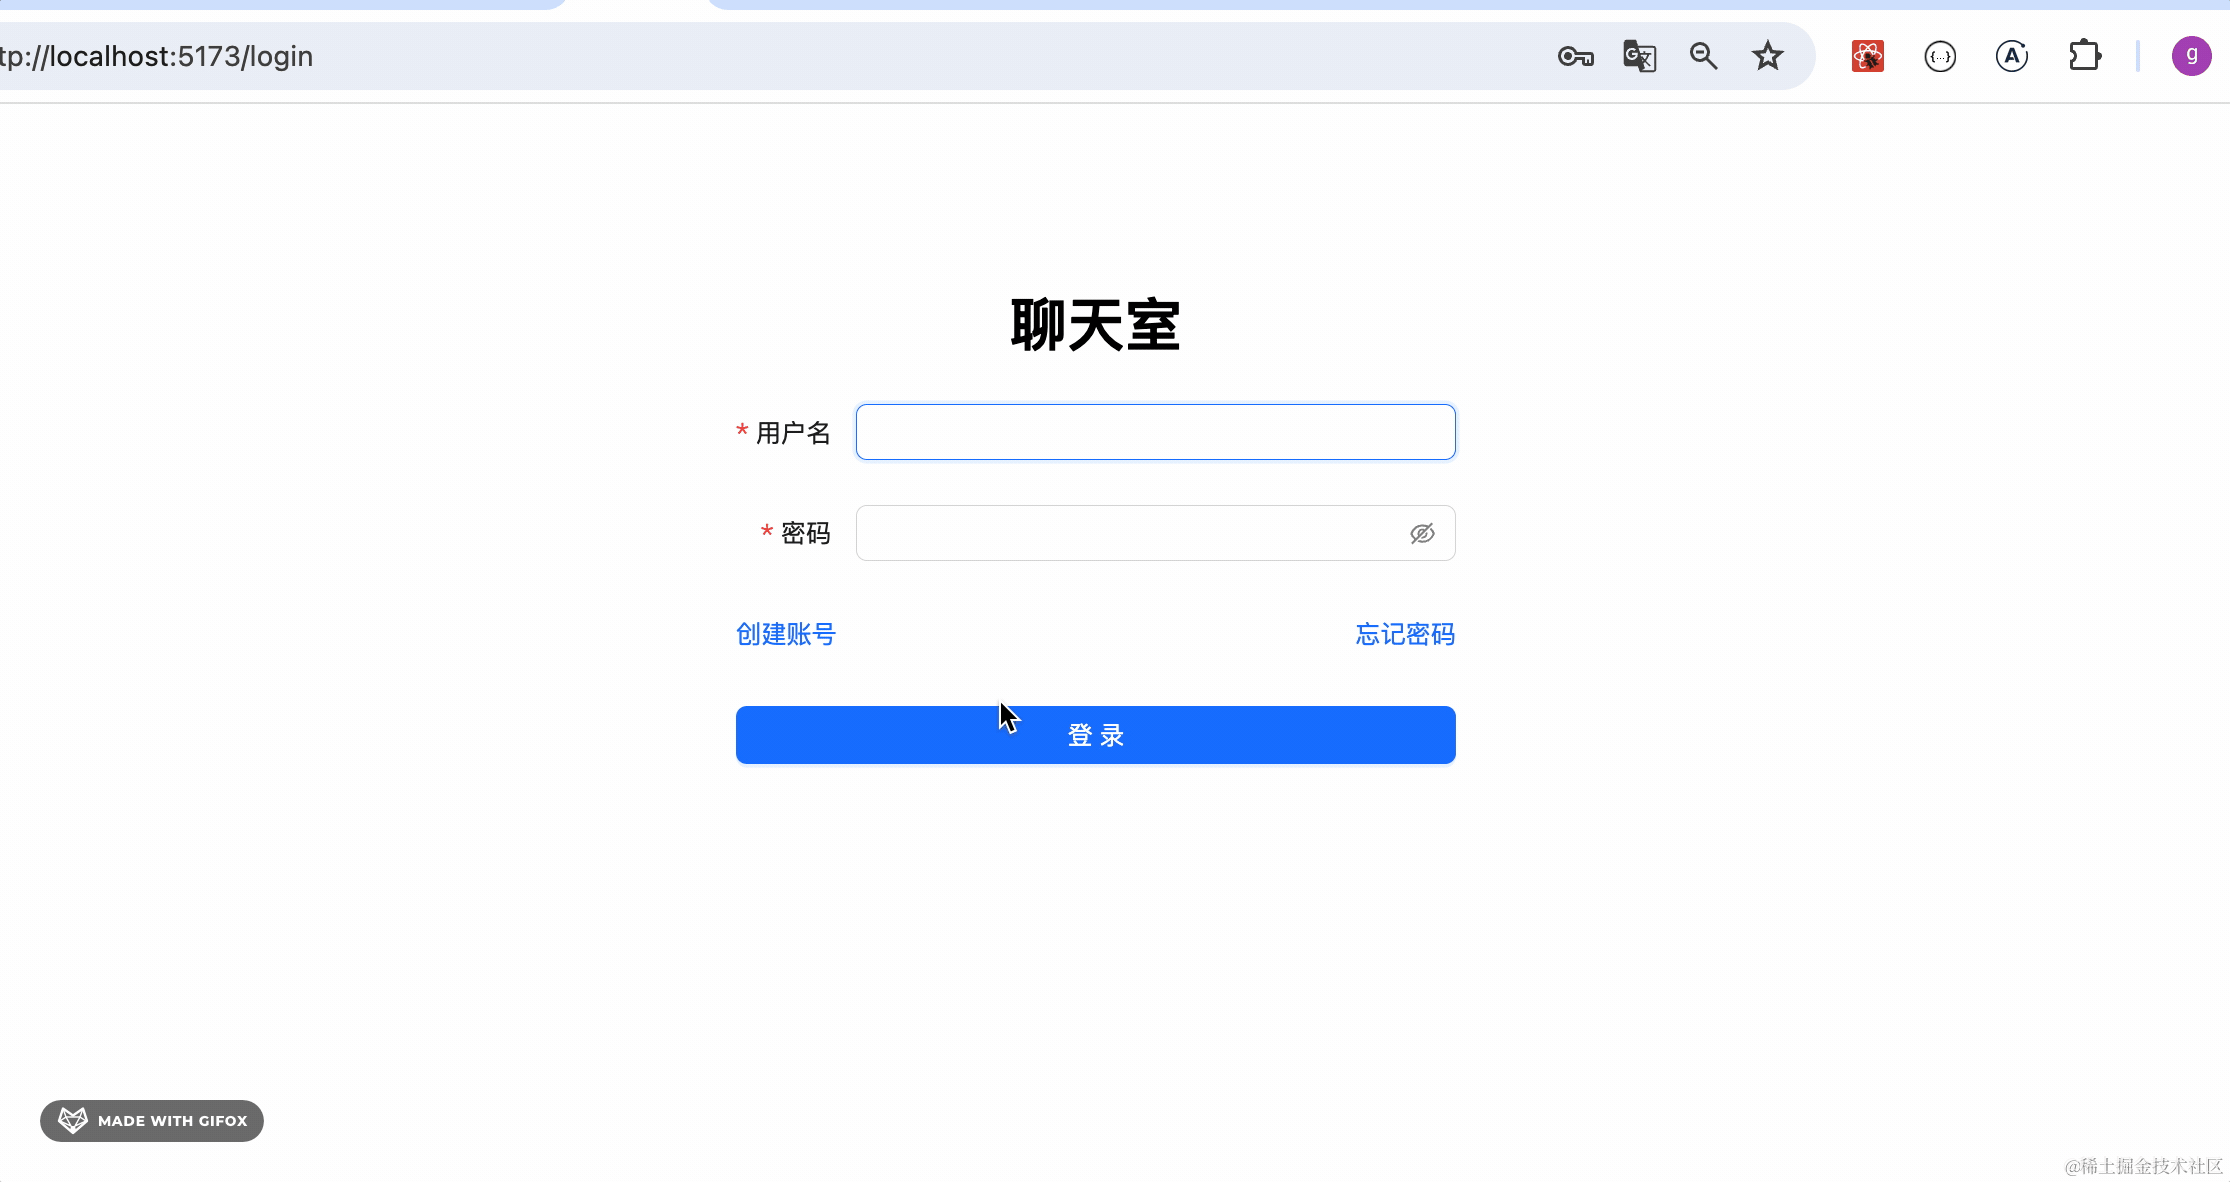Open the purple 'g' profile avatar

click(x=2190, y=57)
